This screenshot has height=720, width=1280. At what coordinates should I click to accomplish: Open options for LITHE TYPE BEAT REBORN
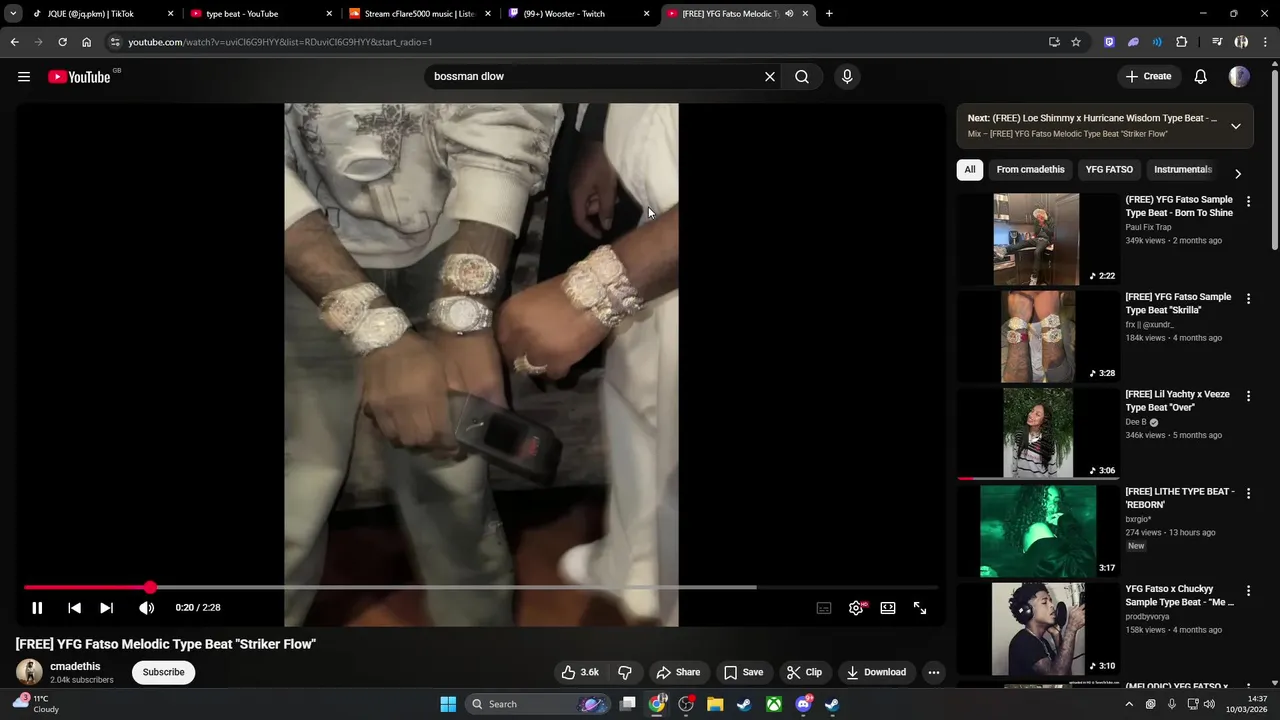1248,494
